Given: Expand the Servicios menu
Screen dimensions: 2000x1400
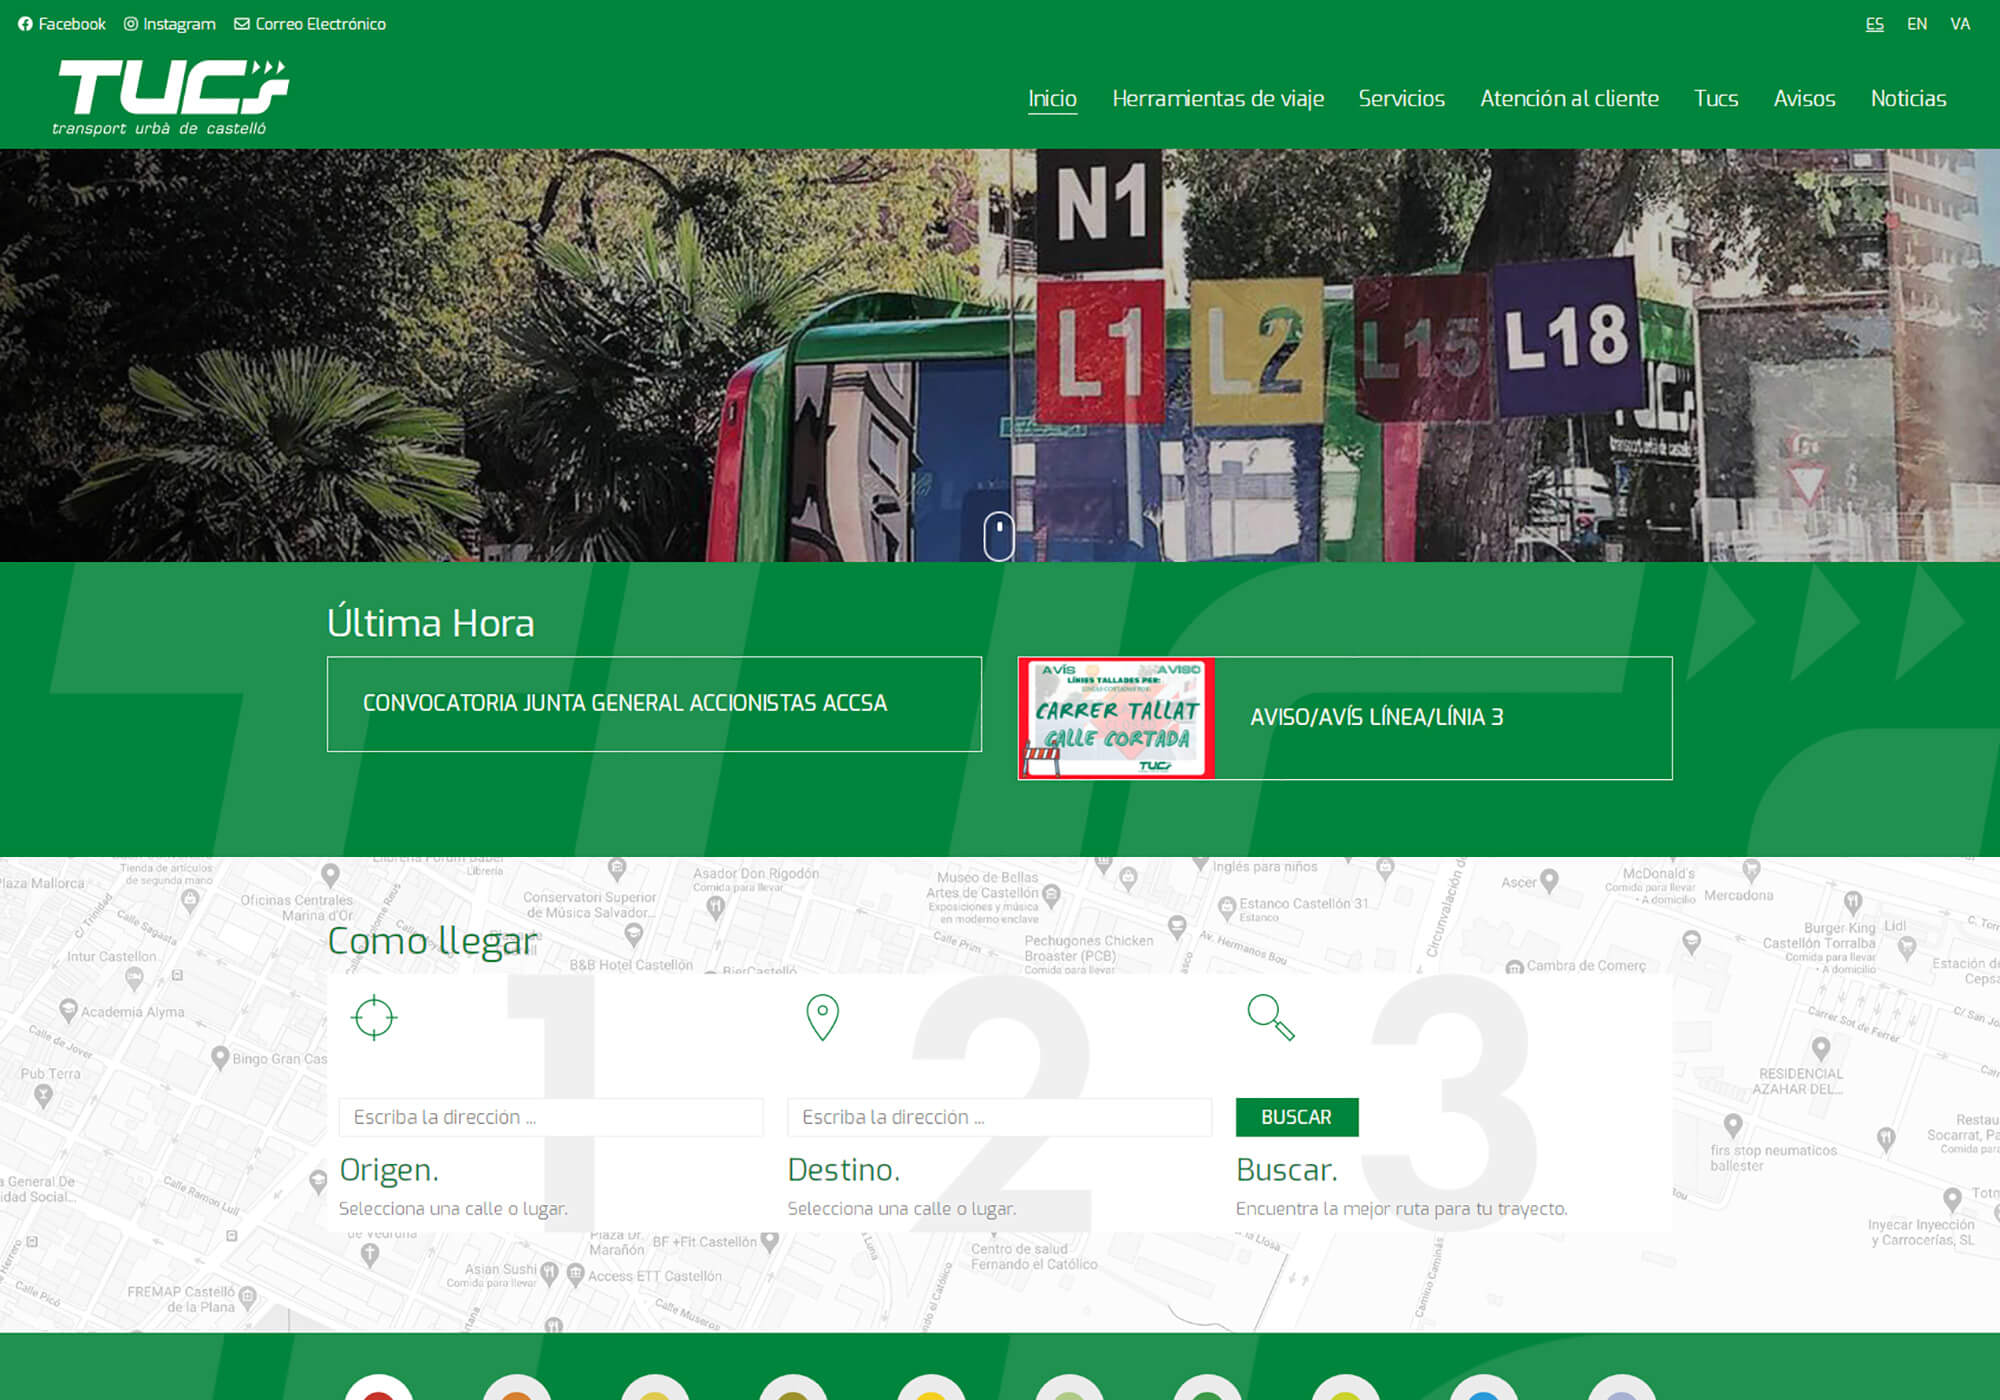Looking at the screenshot, I should tap(1401, 98).
